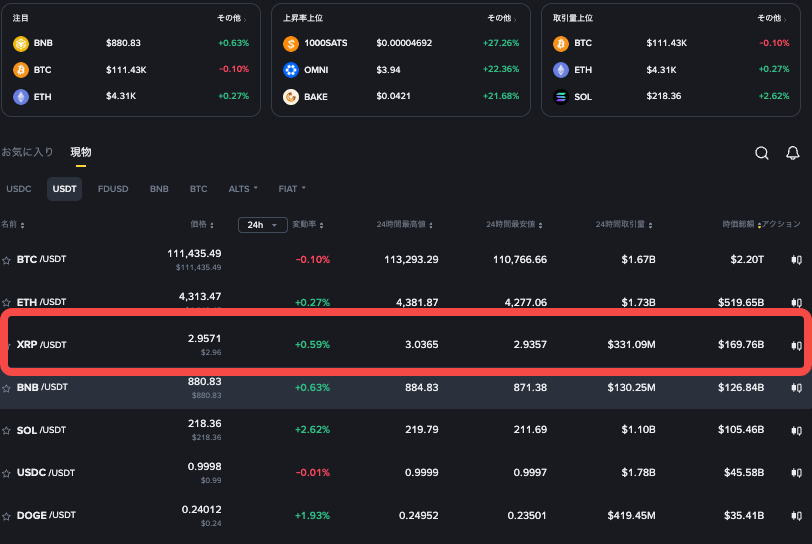Expand the ALTS market dropdown
The width and height of the screenshot is (812, 544).
(x=243, y=188)
